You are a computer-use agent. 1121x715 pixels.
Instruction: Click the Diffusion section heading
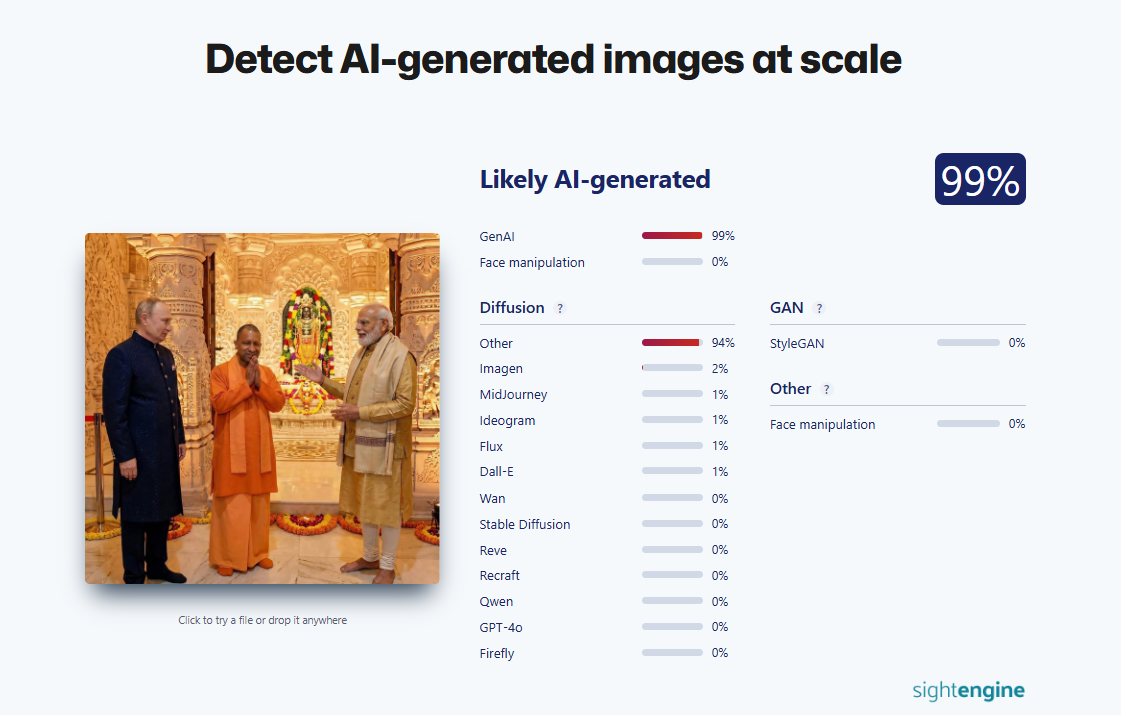pos(512,308)
